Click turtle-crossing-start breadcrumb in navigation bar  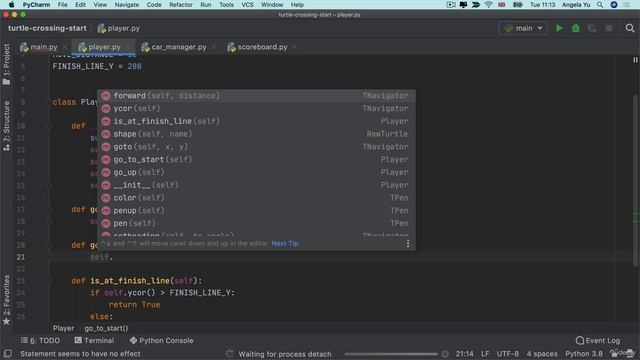coord(47,28)
